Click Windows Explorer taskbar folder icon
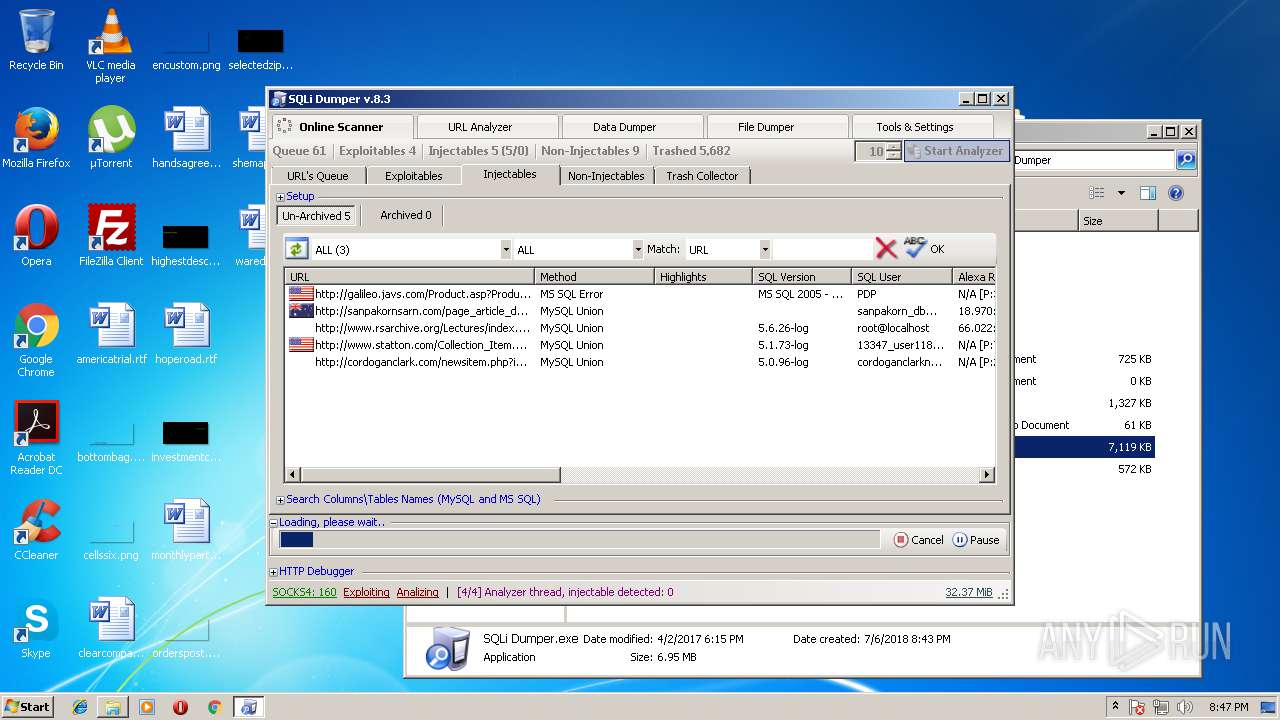This screenshot has height=720, width=1280. pyautogui.click(x=113, y=707)
